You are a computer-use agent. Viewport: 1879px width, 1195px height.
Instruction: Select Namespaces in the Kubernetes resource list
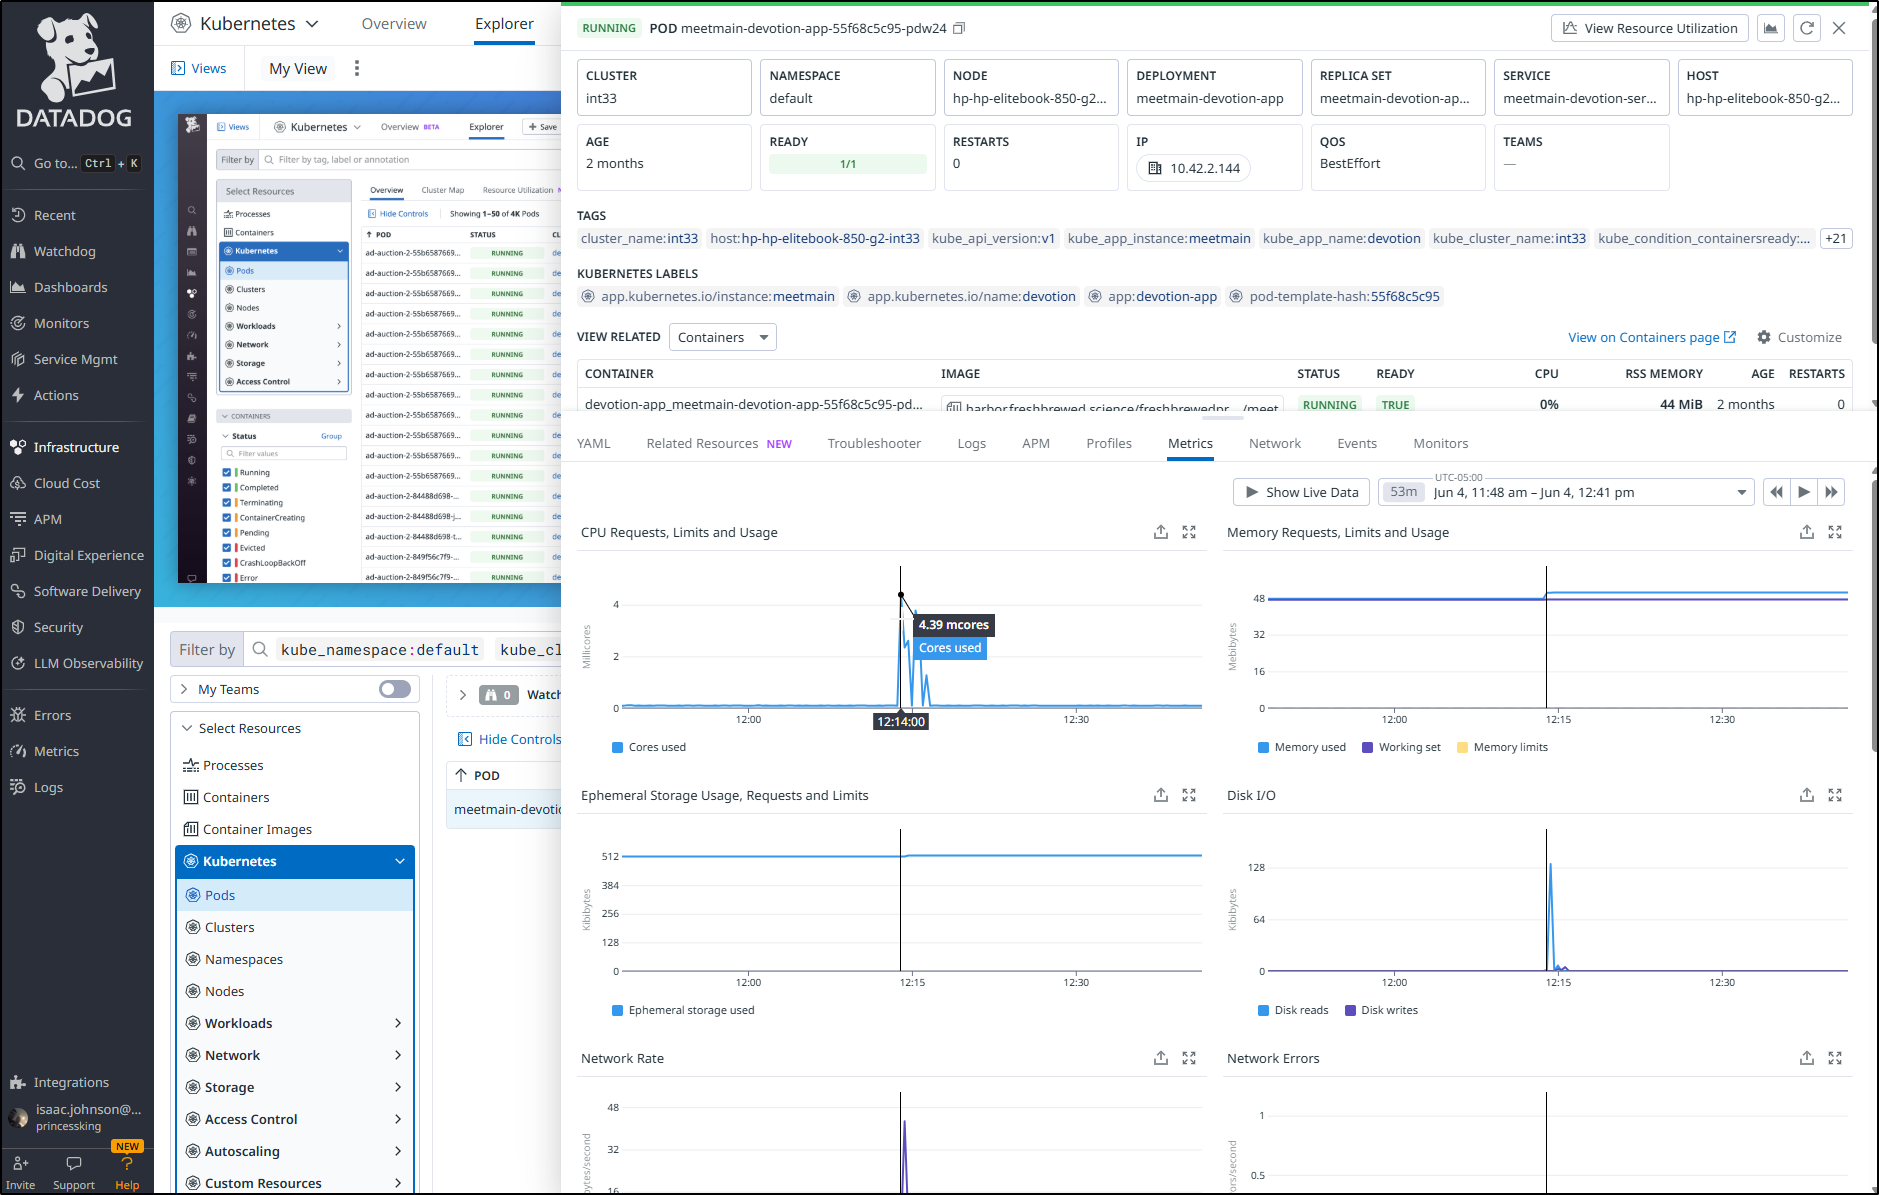pyautogui.click(x=244, y=959)
